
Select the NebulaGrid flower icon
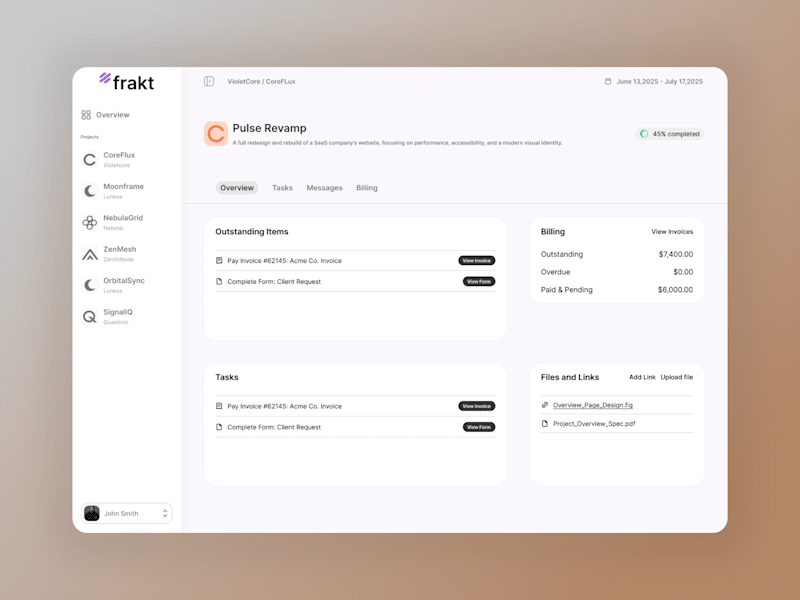tap(90, 222)
